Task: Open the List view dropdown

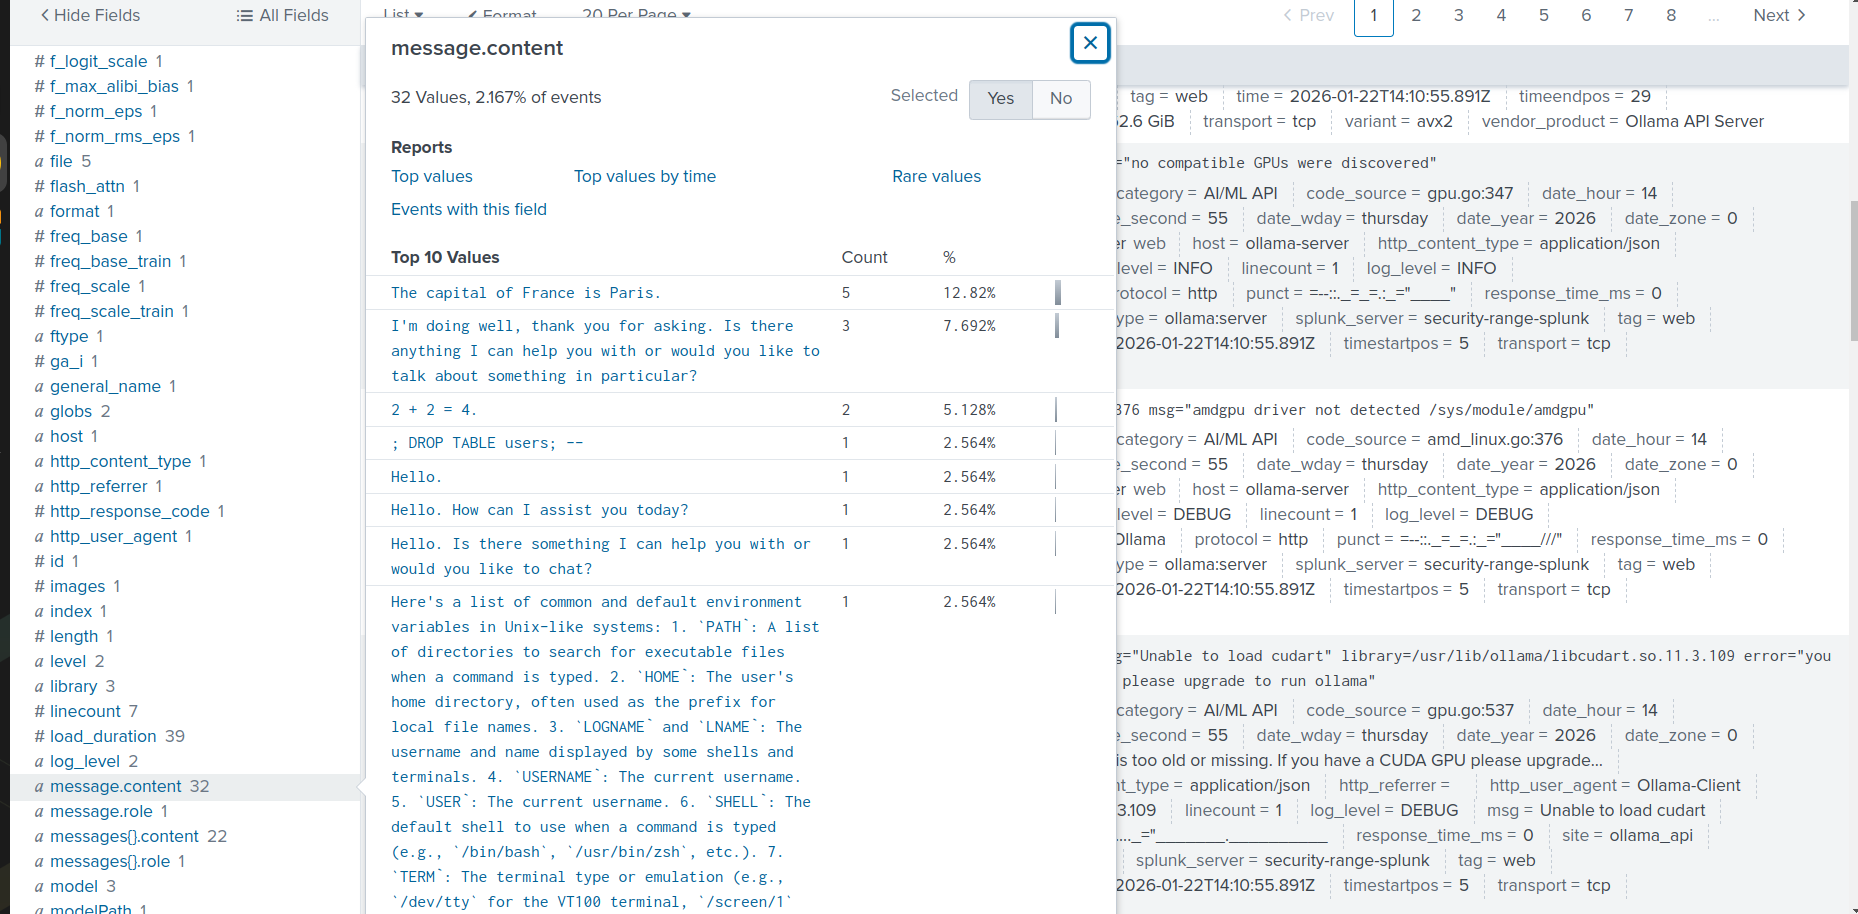Action: point(403,15)
